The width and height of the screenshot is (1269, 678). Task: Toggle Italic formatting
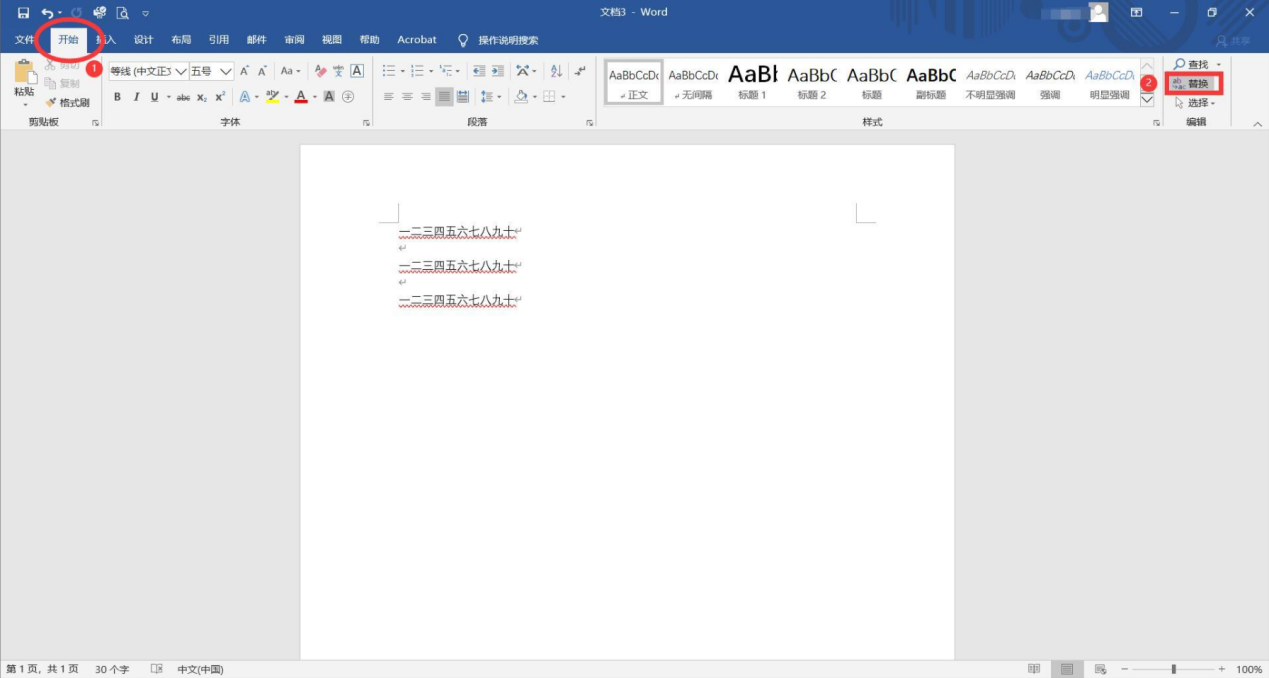pos(136,97)
